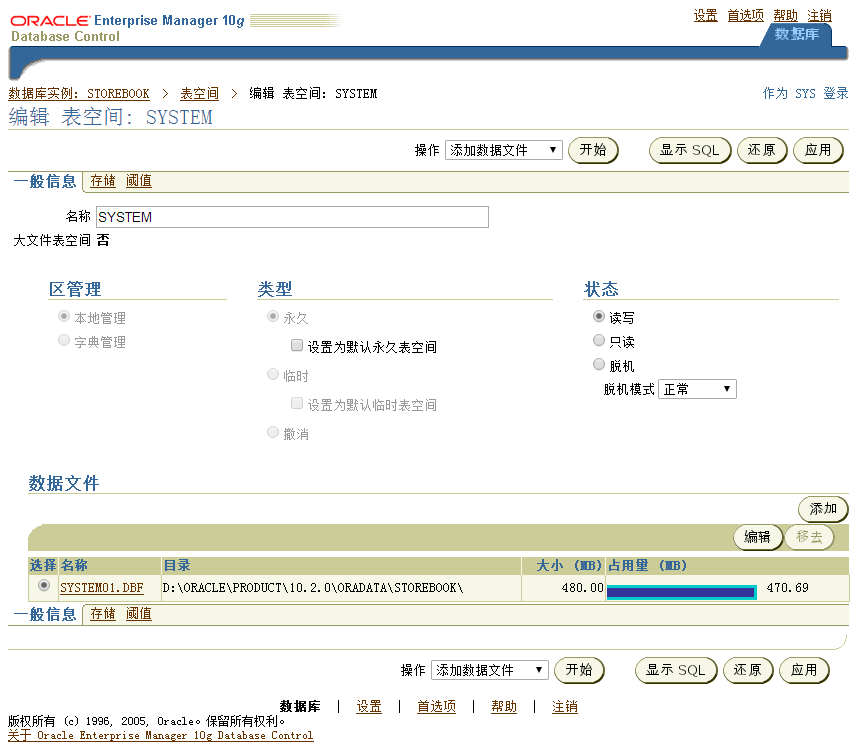Click the 应用 button to apply changes
Viewport: 857px width, 750px height.
pos(819,149)
